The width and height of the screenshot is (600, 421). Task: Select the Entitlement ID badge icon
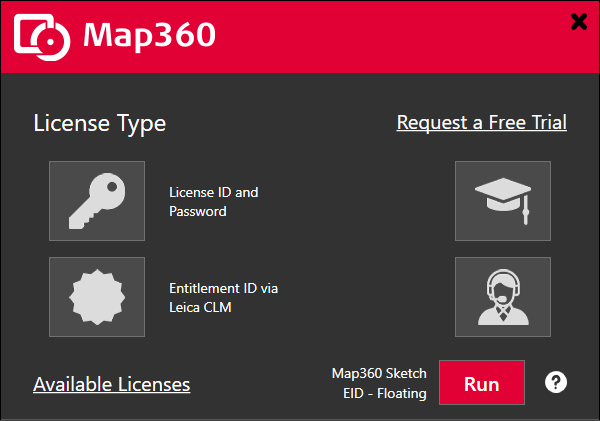[x=97, y=297]
